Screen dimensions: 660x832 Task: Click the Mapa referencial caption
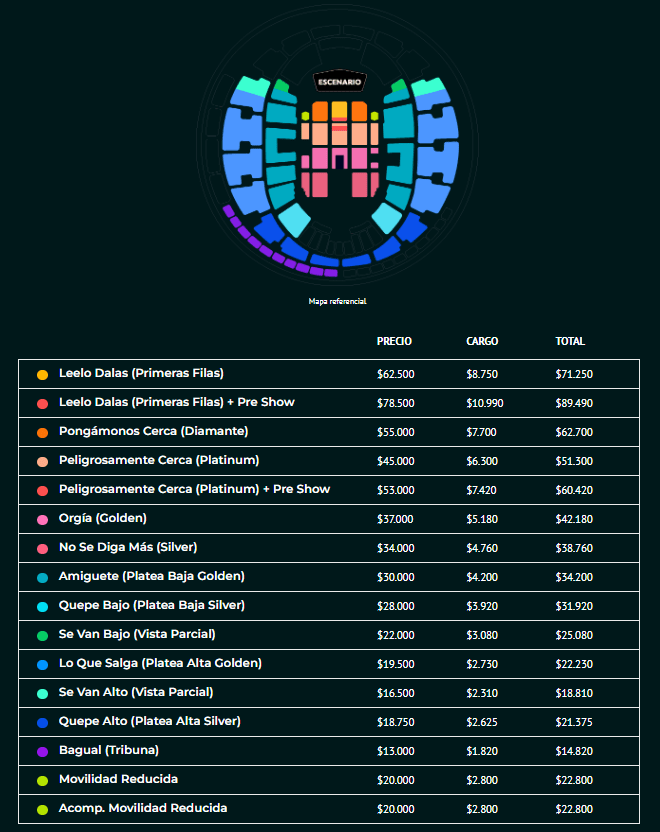[x=338, y=301]
